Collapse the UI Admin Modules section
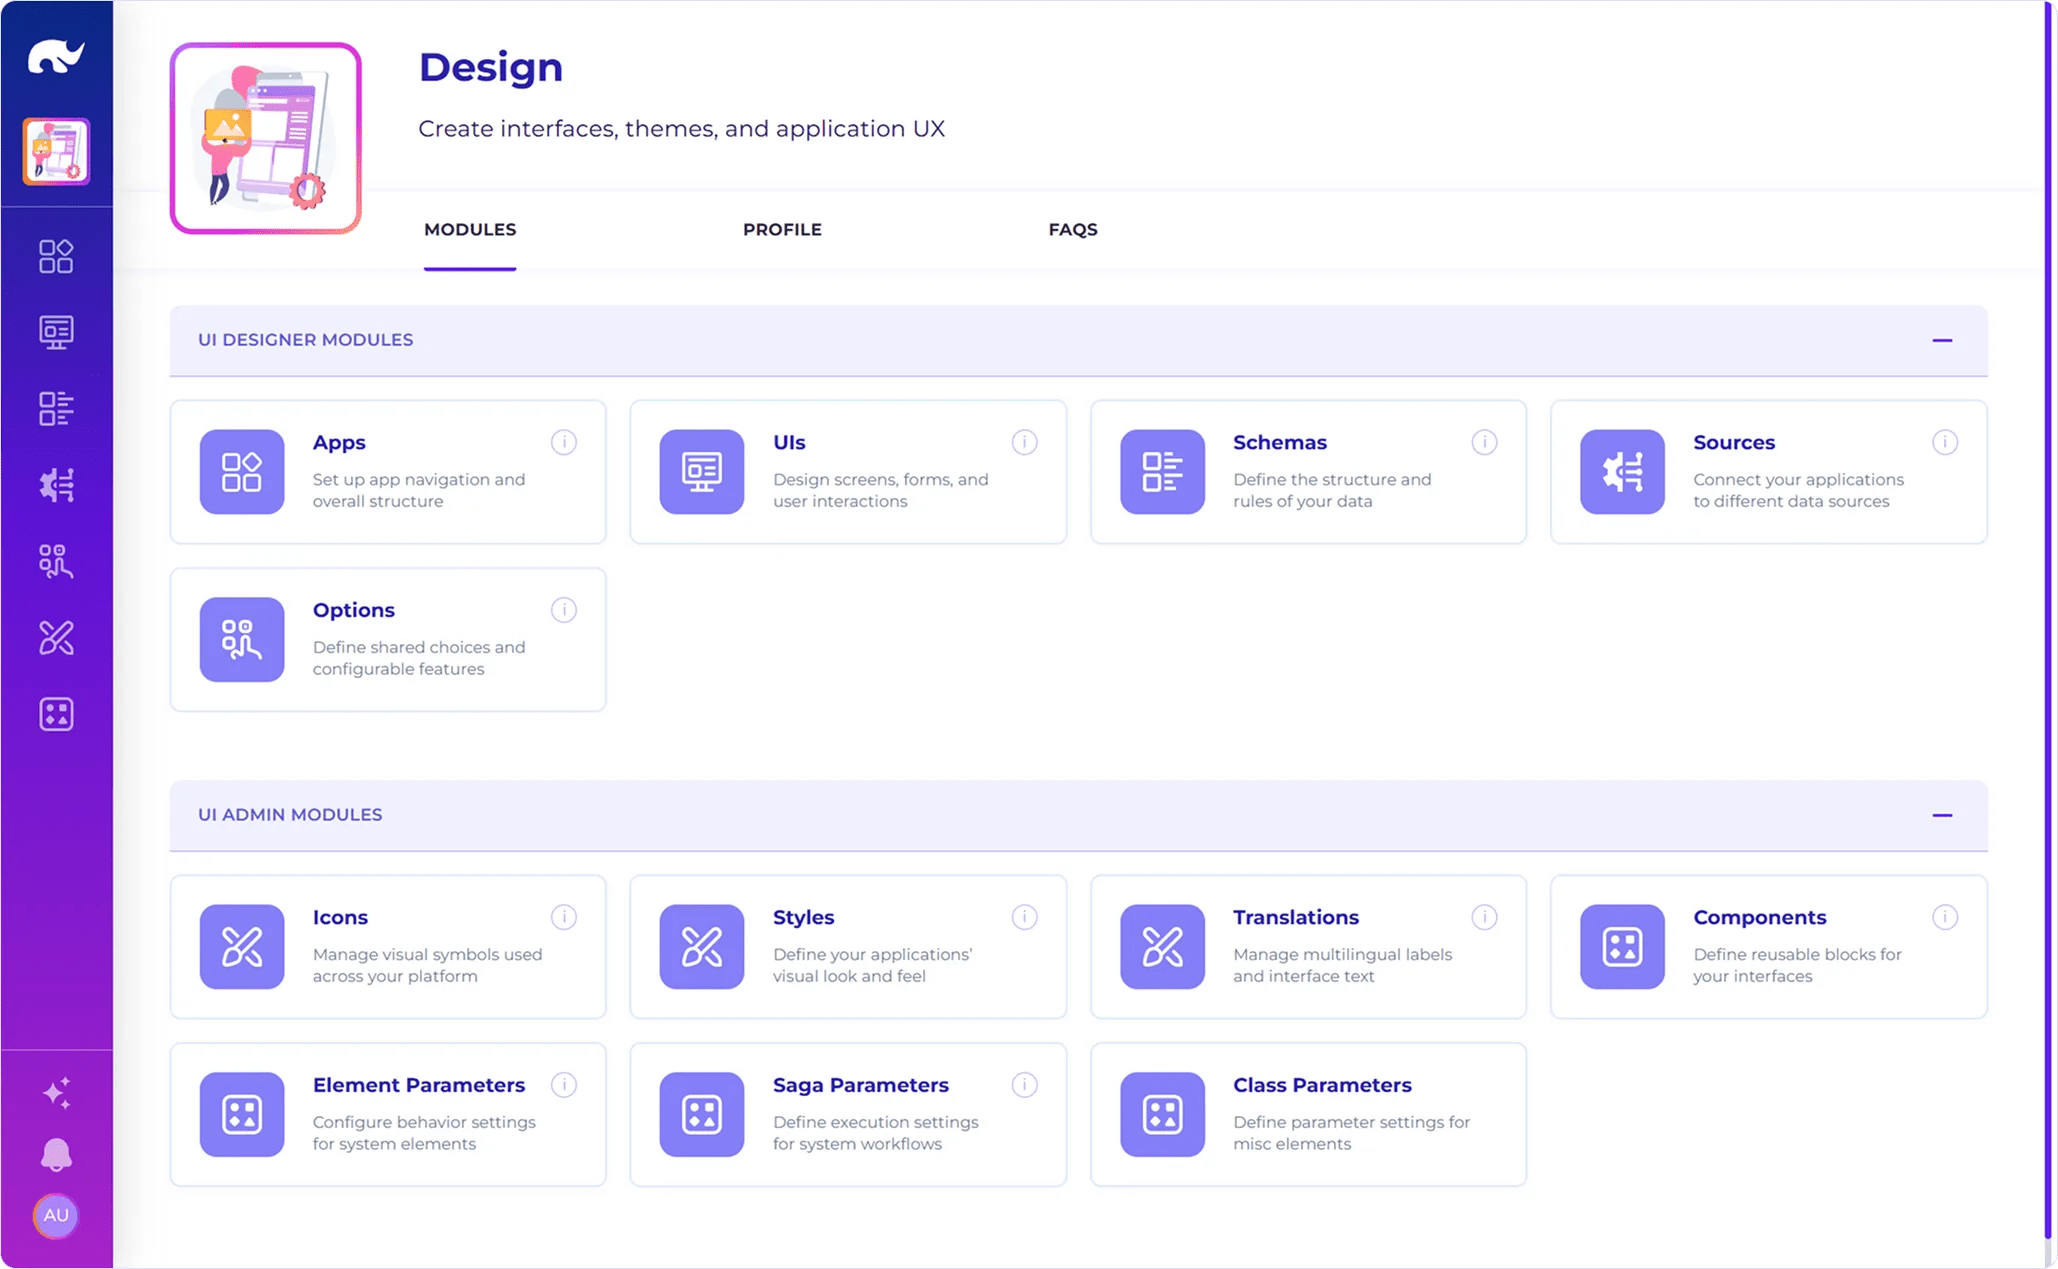 (1944, 815)
